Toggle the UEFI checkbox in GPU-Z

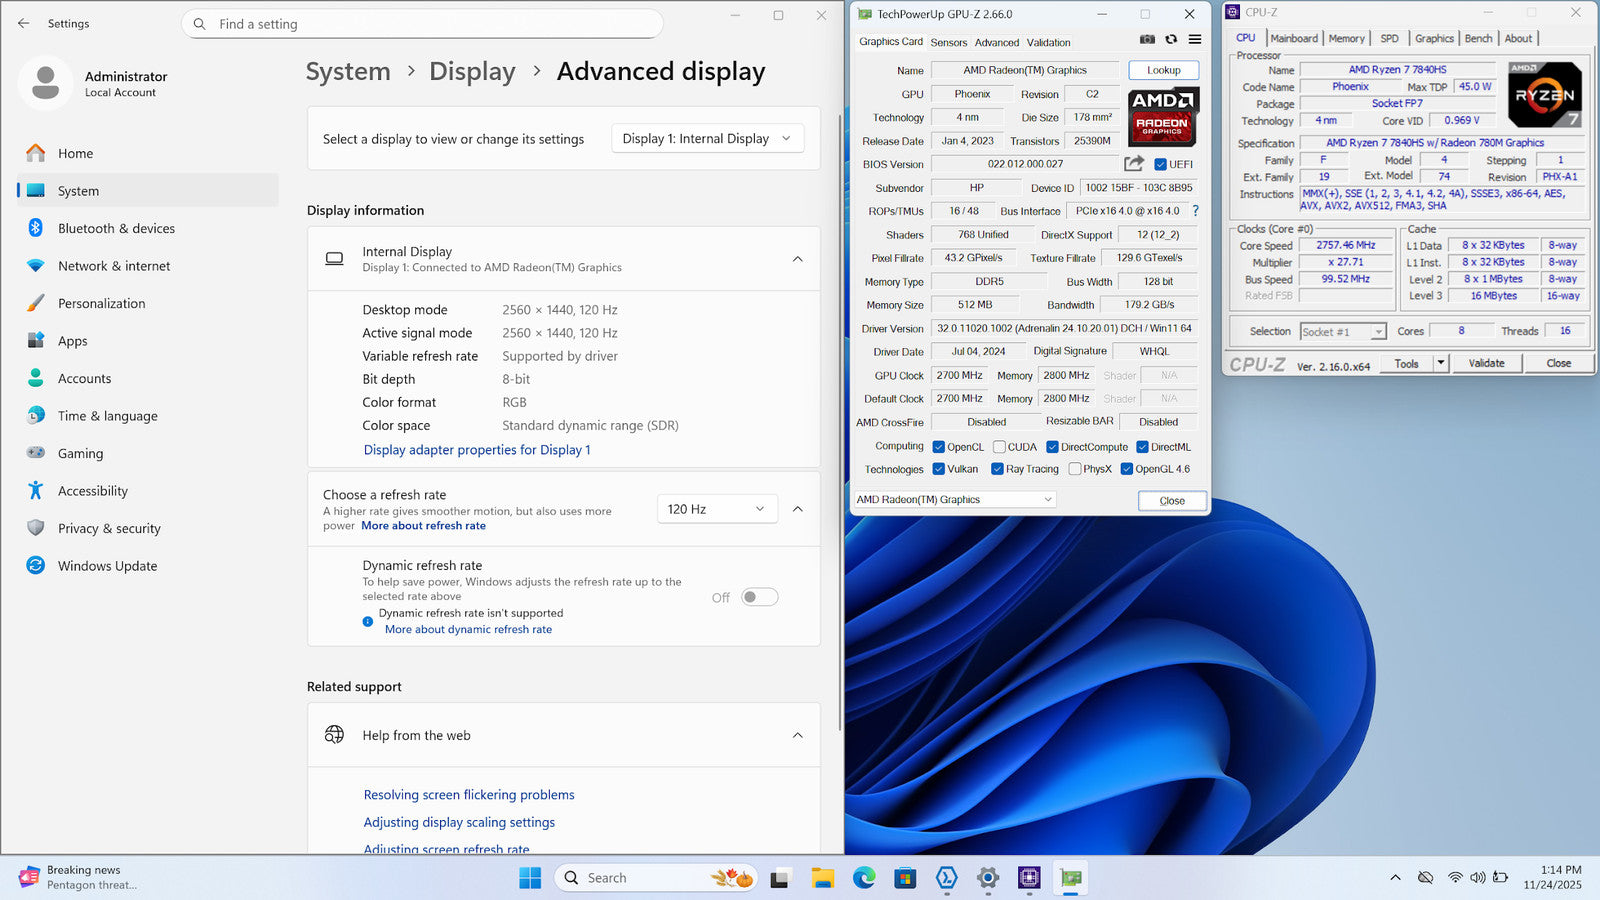(1160, 165)
